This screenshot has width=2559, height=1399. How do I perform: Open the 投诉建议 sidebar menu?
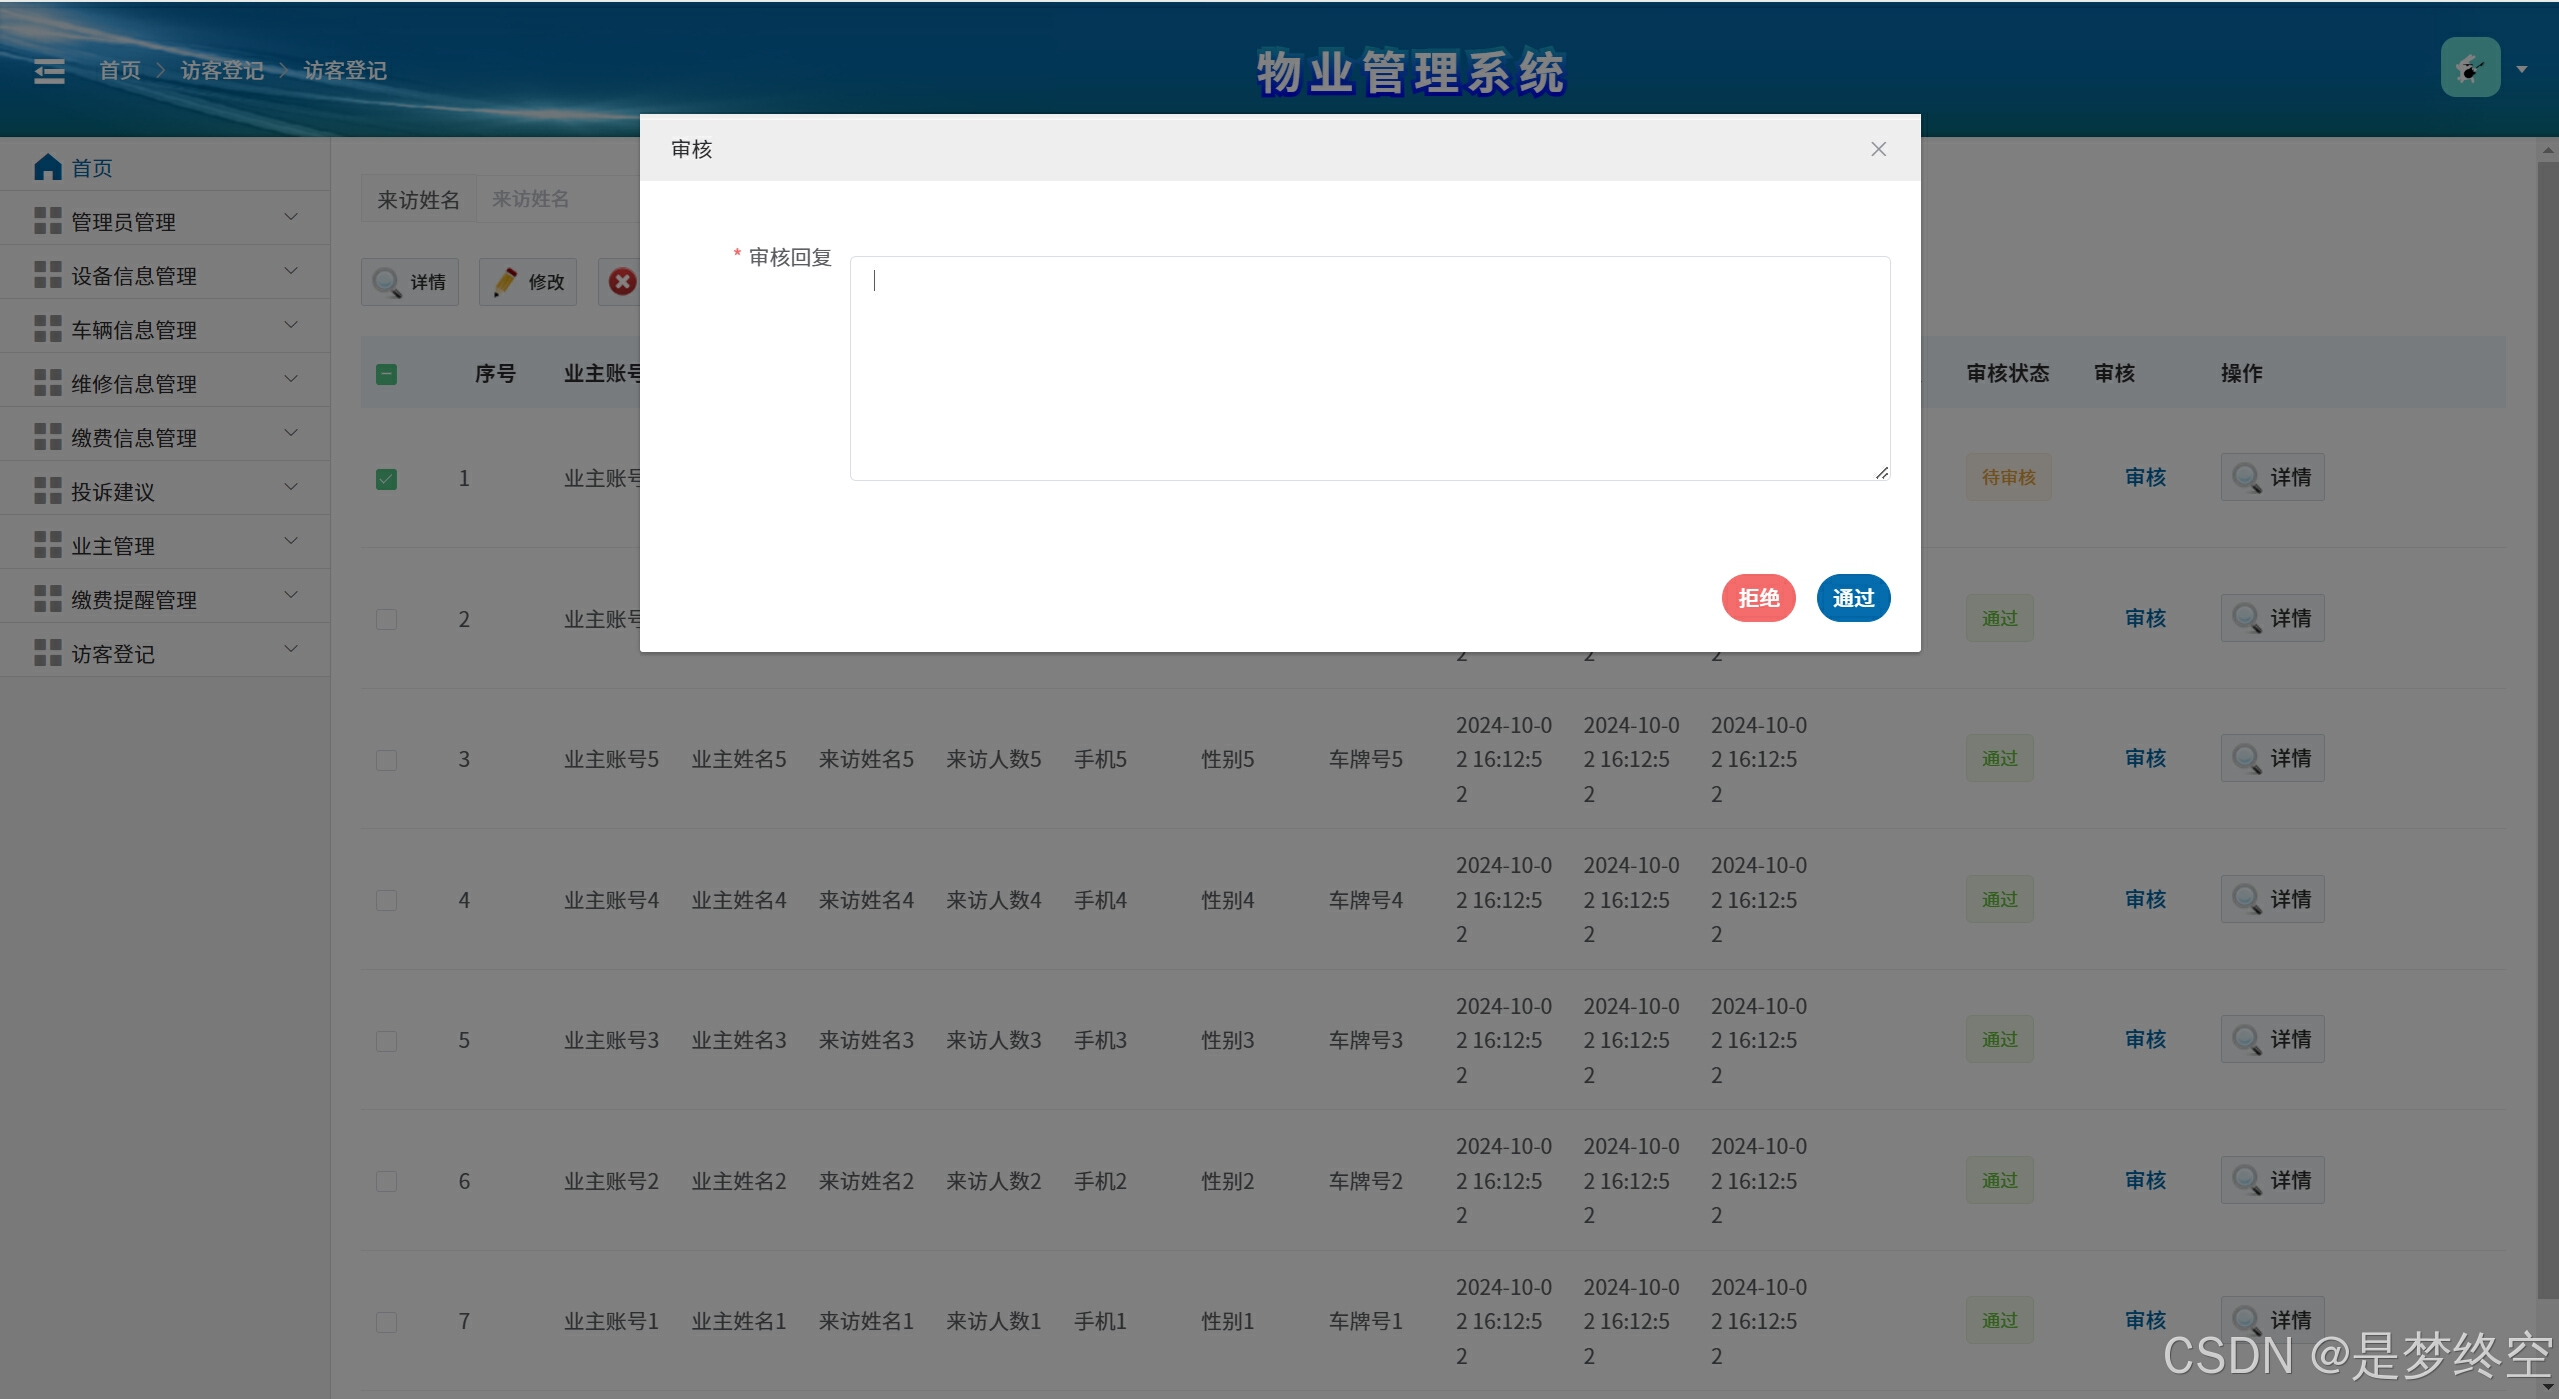(113, 492)
